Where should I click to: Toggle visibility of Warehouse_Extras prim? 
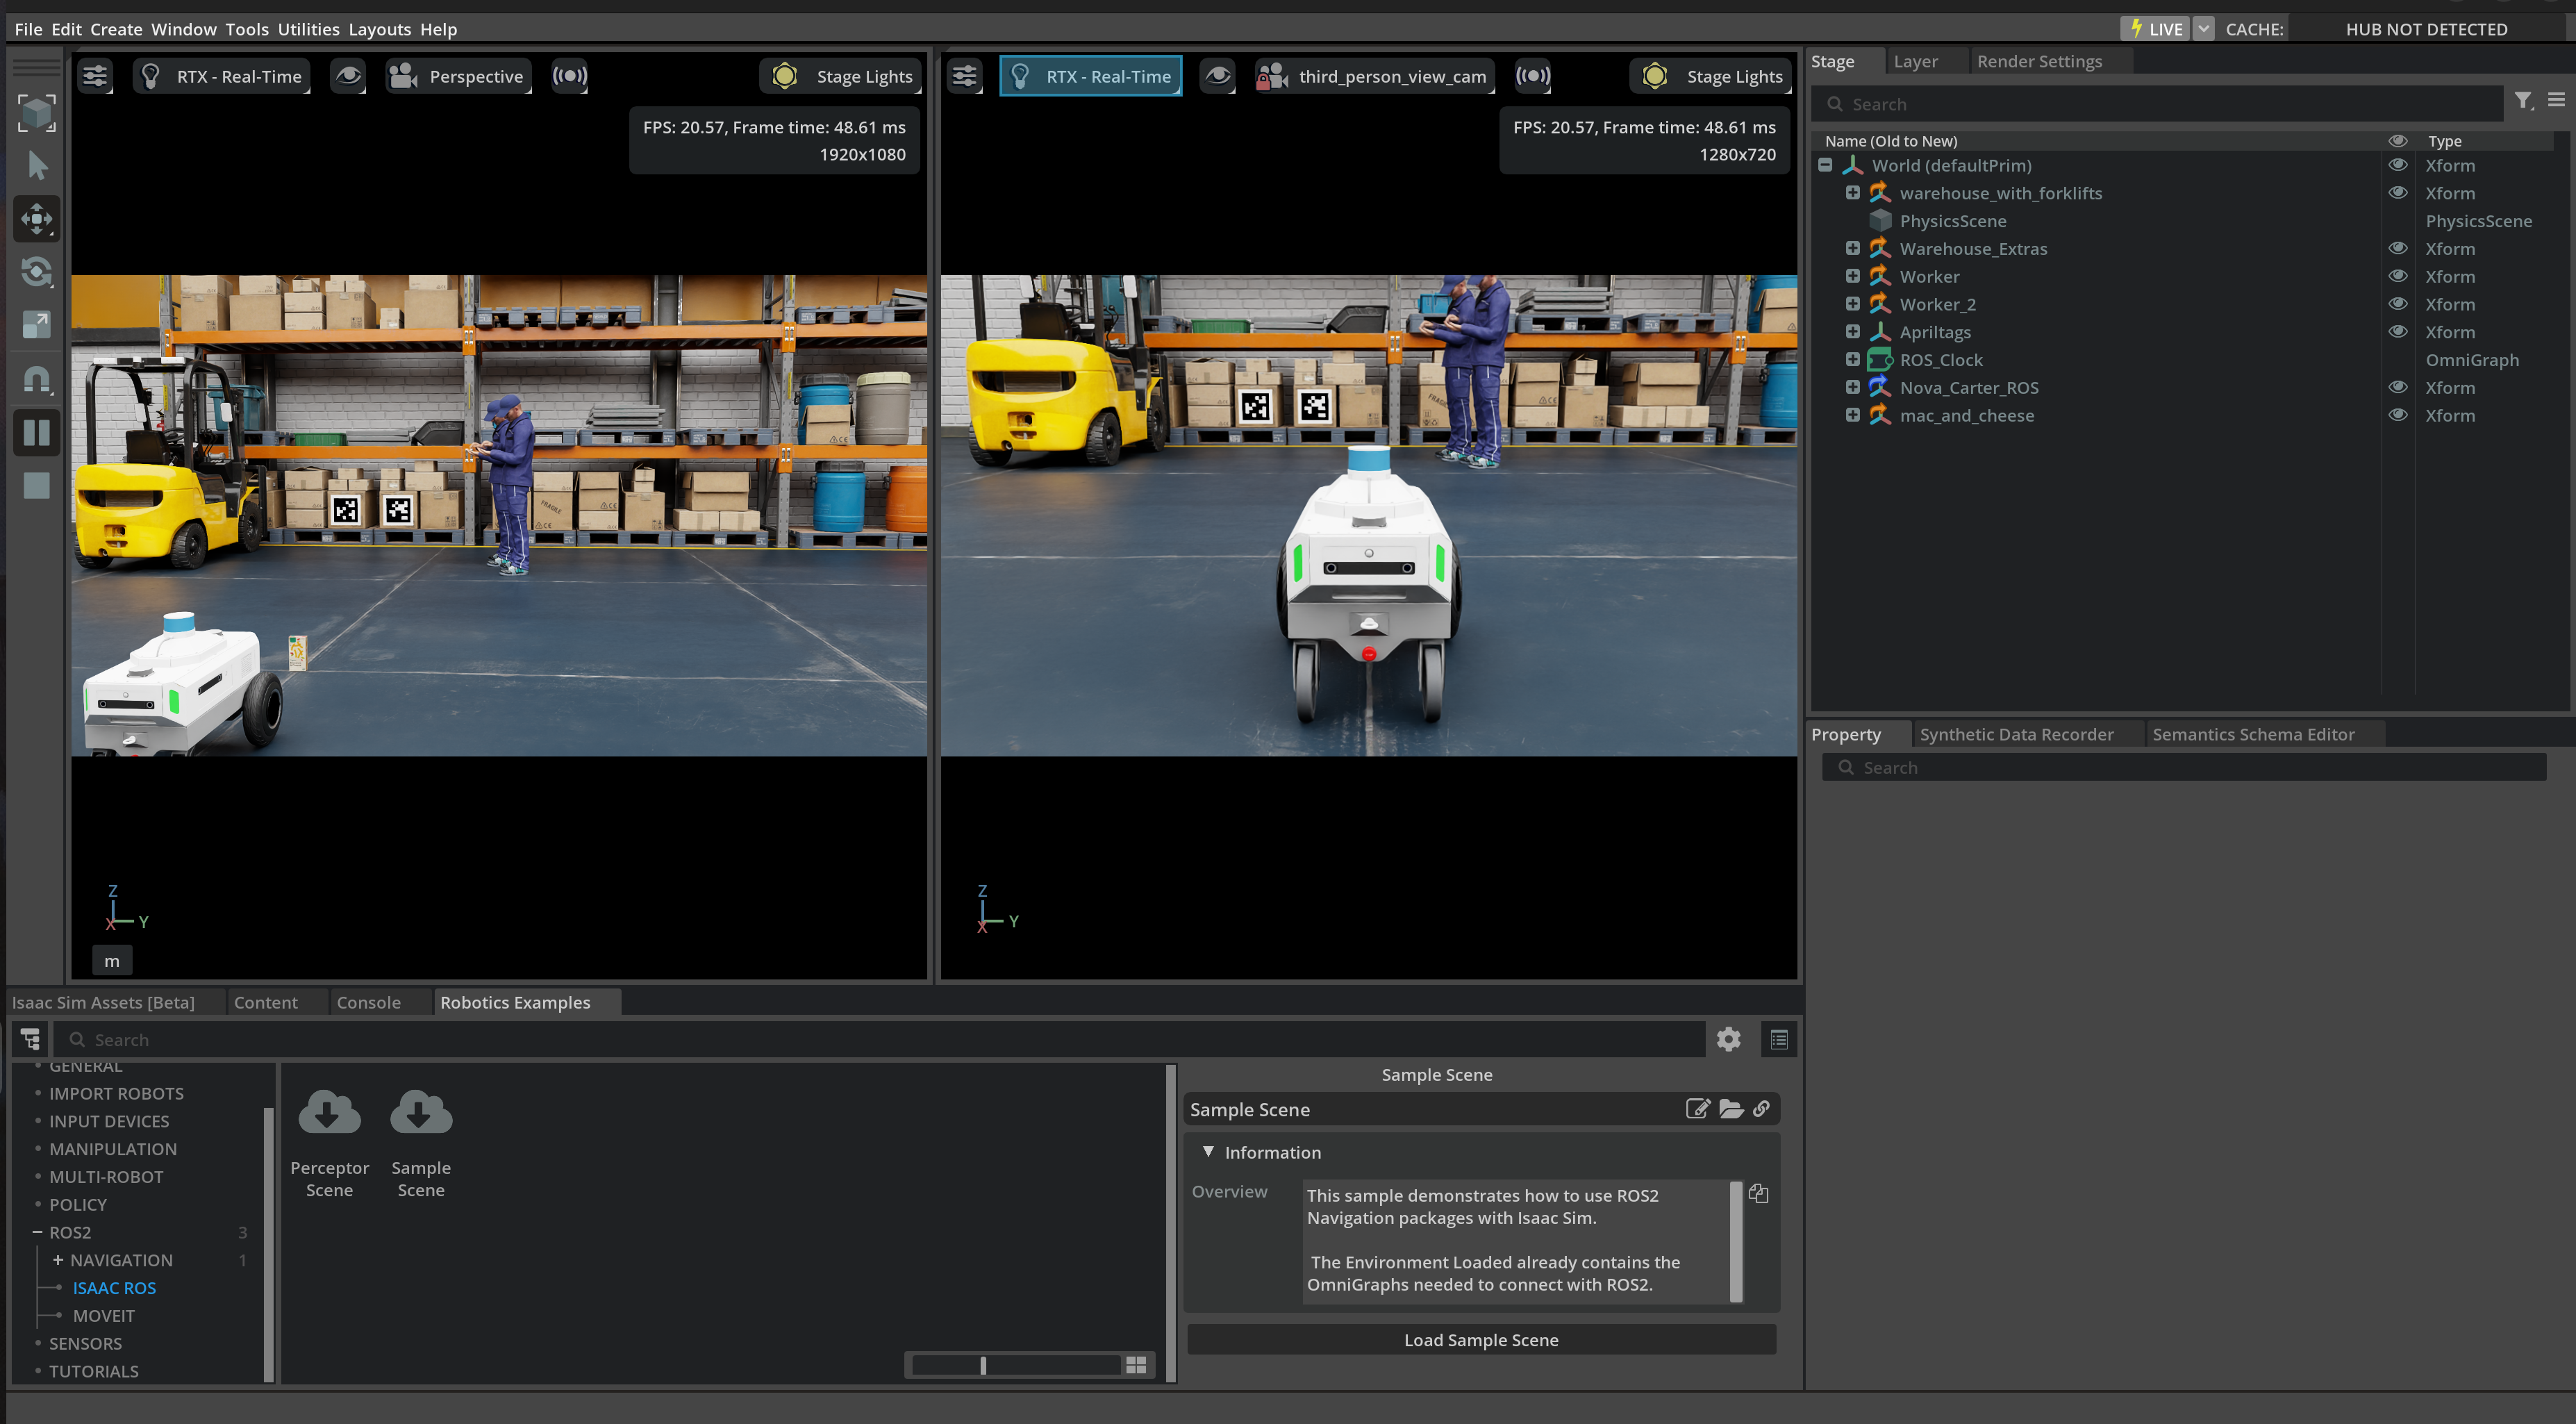click(x=2398, y=248)
